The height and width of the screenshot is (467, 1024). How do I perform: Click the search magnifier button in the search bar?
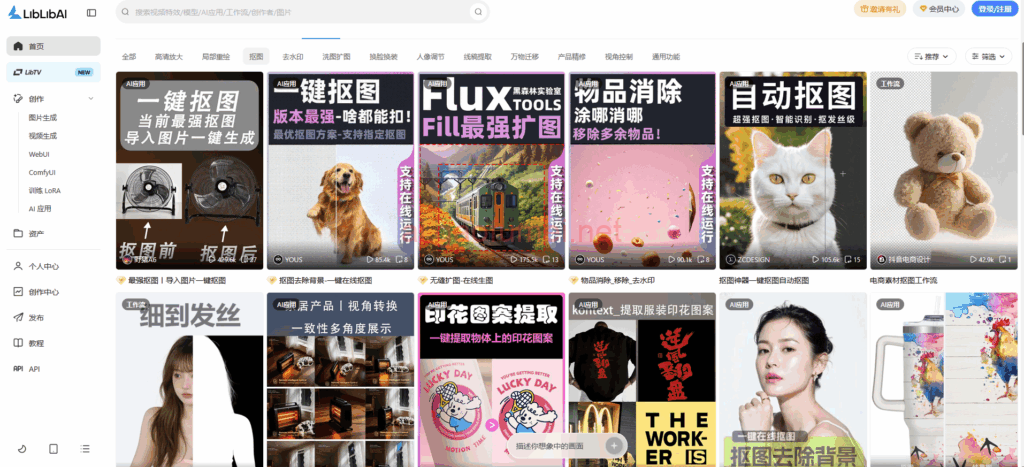(478, 12)
